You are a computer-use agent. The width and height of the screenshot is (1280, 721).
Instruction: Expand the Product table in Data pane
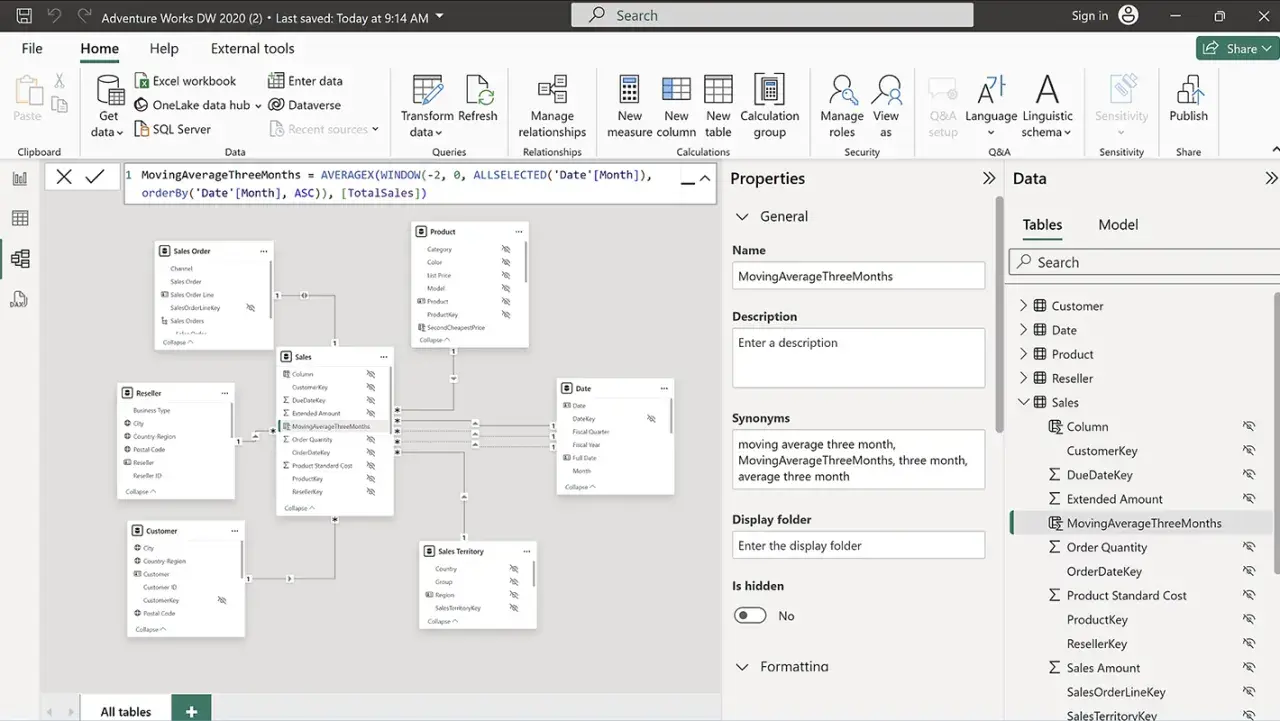[x=1022, y=354]
